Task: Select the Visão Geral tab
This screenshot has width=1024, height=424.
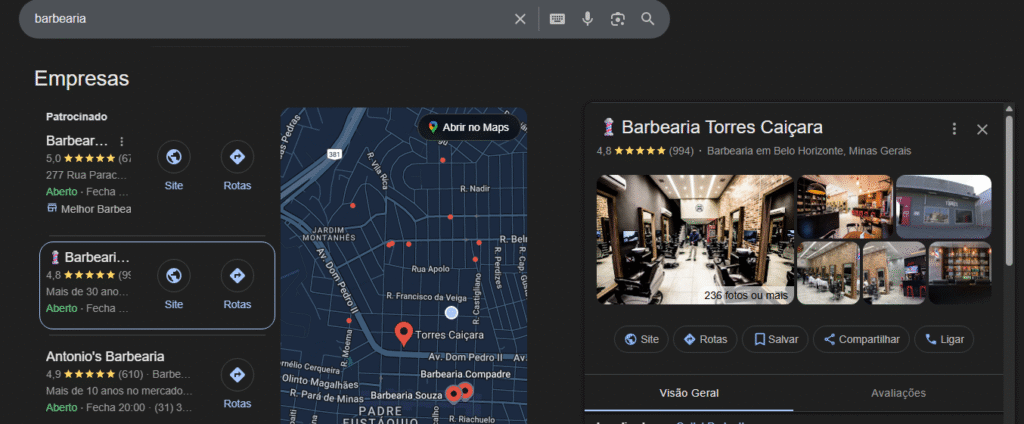Action: [689, 393]
